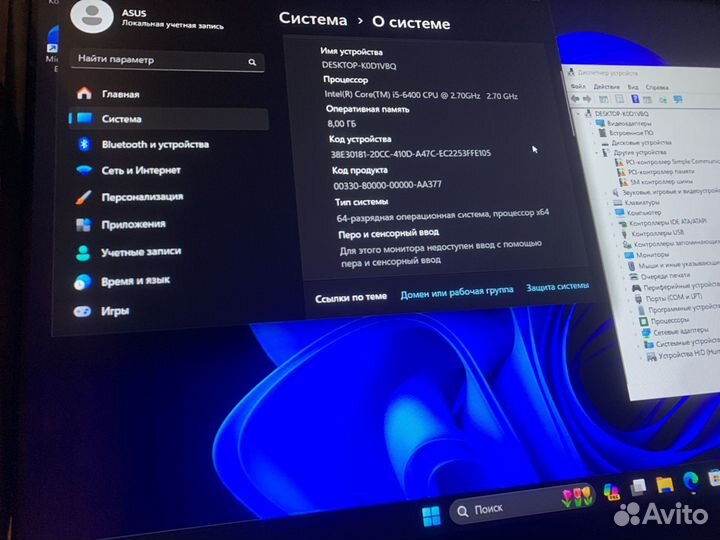Select Порты (COM и LPT) item
The height and width of the screenshot is (540, 720).
coord(673,298)
